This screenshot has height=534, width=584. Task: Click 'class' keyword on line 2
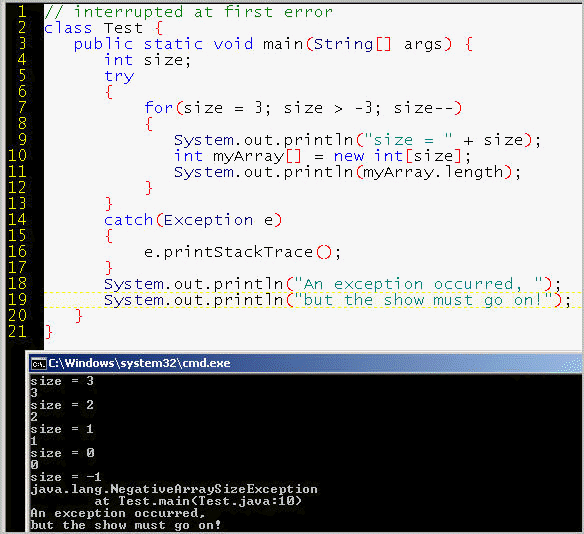tap(68, 28)
